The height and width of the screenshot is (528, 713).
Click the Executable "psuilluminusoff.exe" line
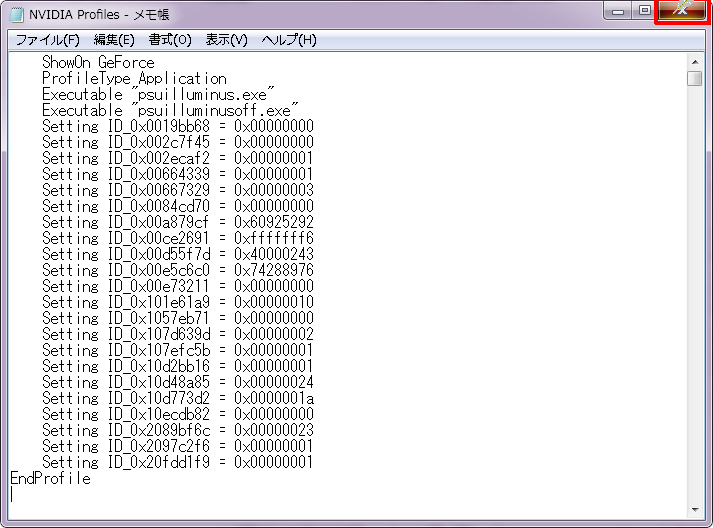tap(170, 110)
